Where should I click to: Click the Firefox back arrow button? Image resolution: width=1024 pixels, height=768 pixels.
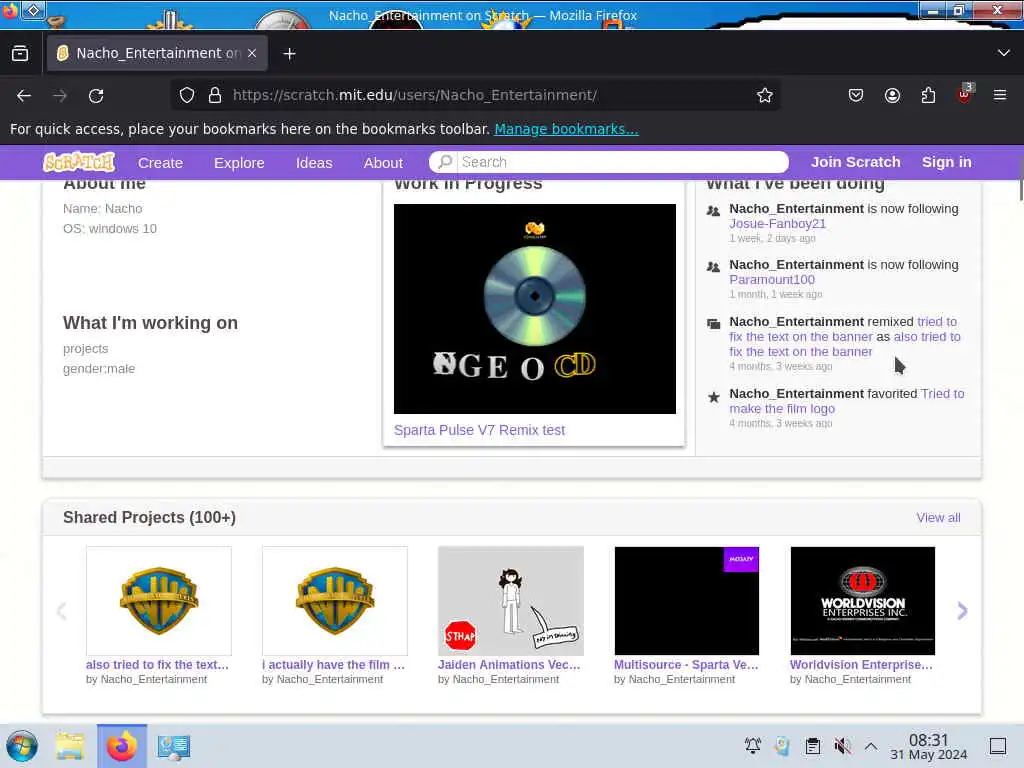click(x=24, y=95)
